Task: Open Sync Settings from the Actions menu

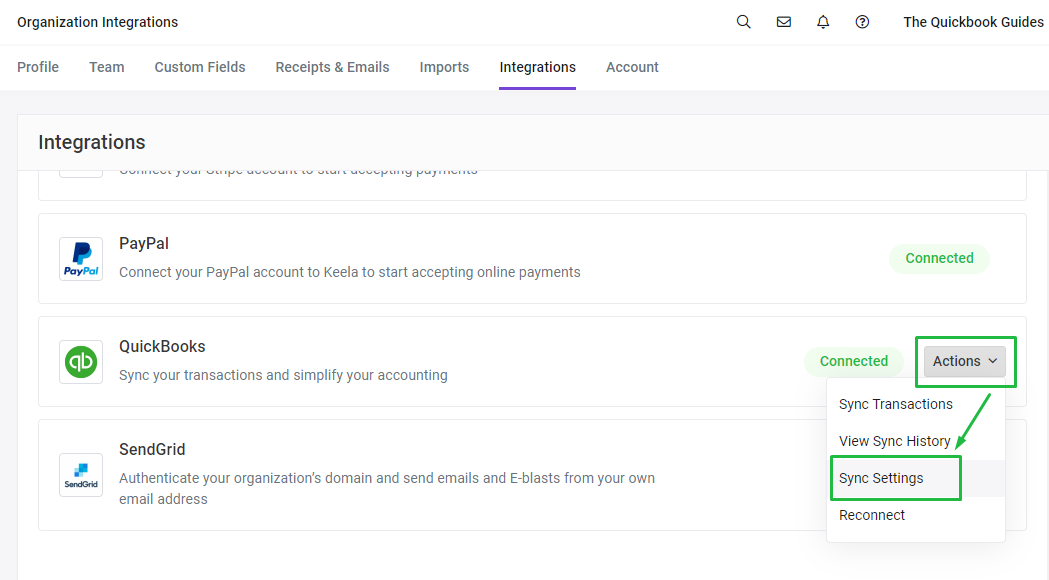Action: pyautogui.click(x=881, y=478)
